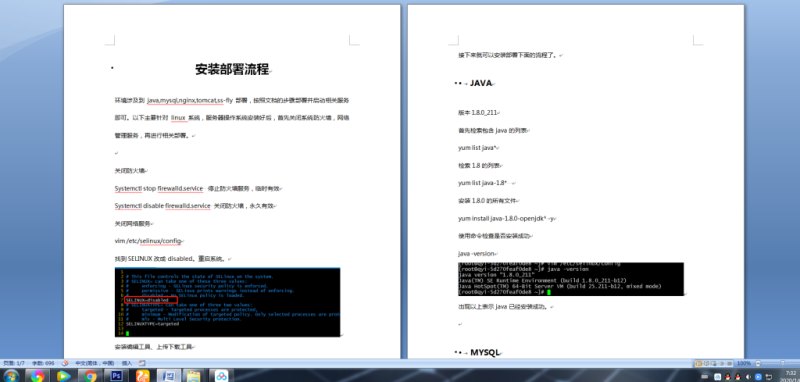This screenshot has width=800, height=382.
Task: Switch to Web Layout view
Action: (714, 363)
